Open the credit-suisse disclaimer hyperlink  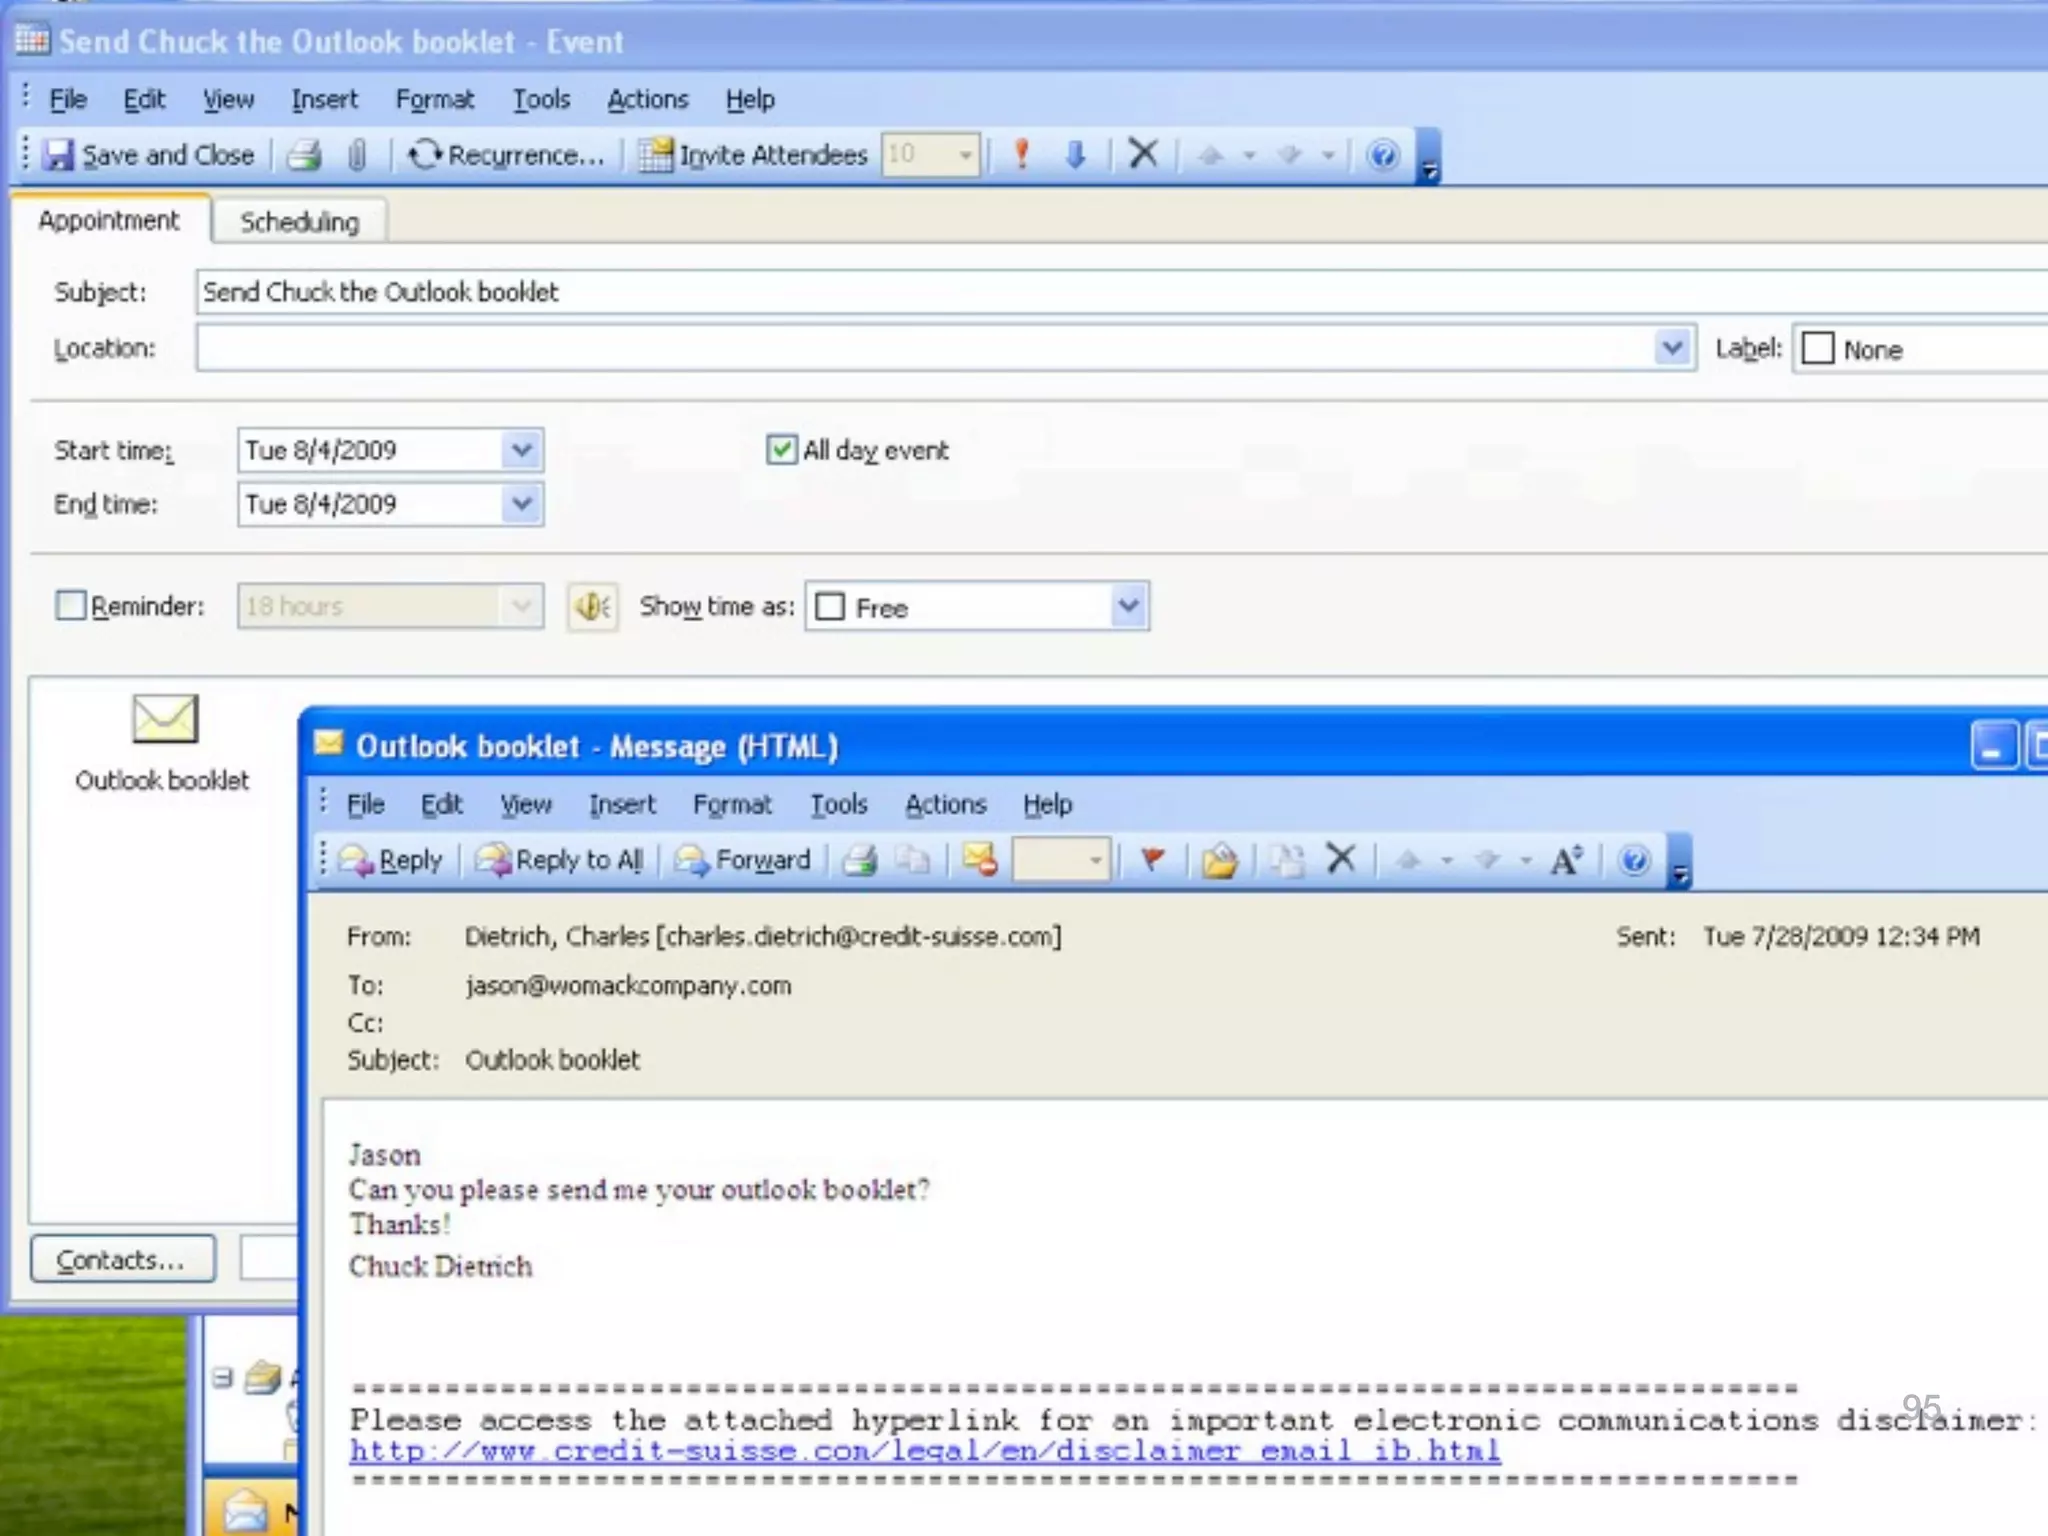(x=924, y=1451)
